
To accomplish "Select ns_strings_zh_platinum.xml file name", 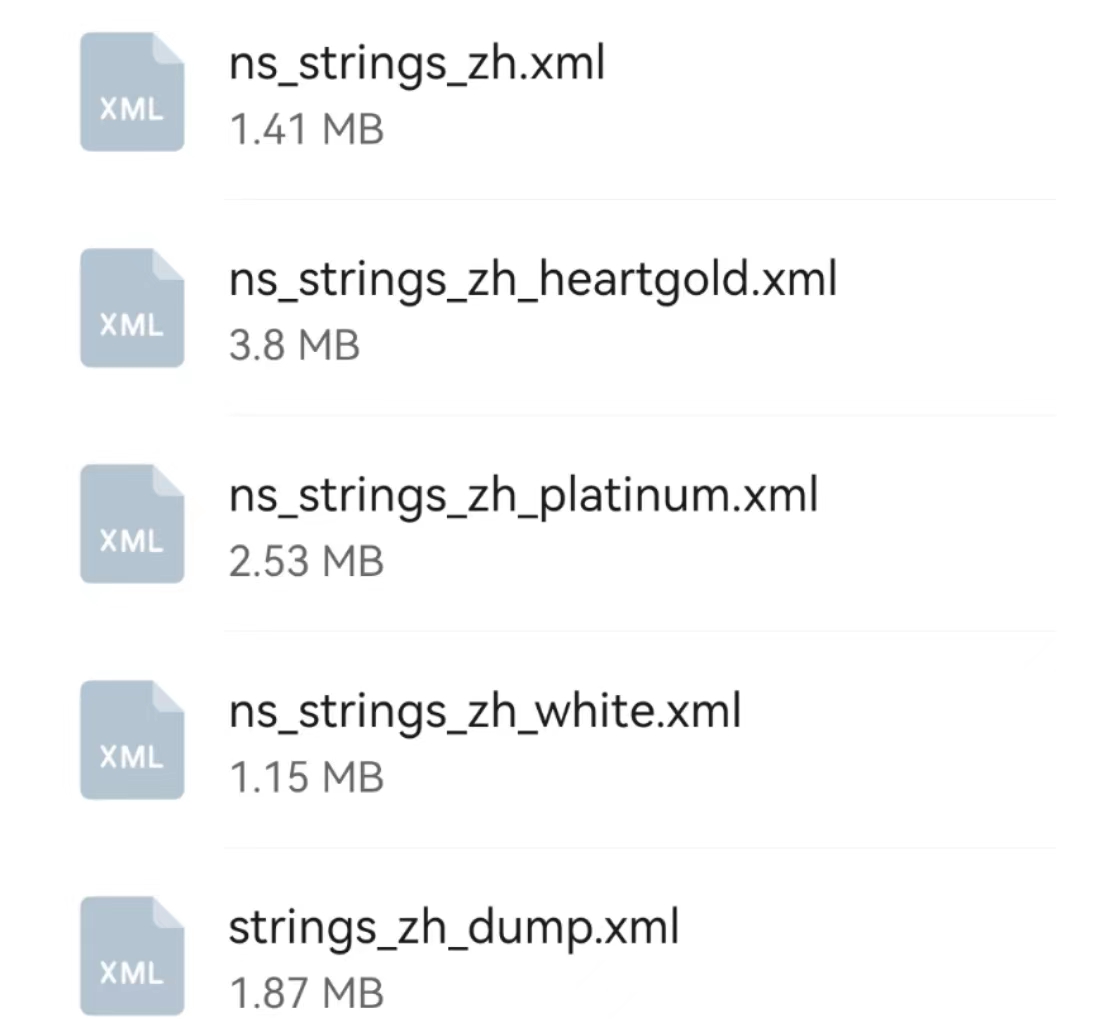I will 523,495.
